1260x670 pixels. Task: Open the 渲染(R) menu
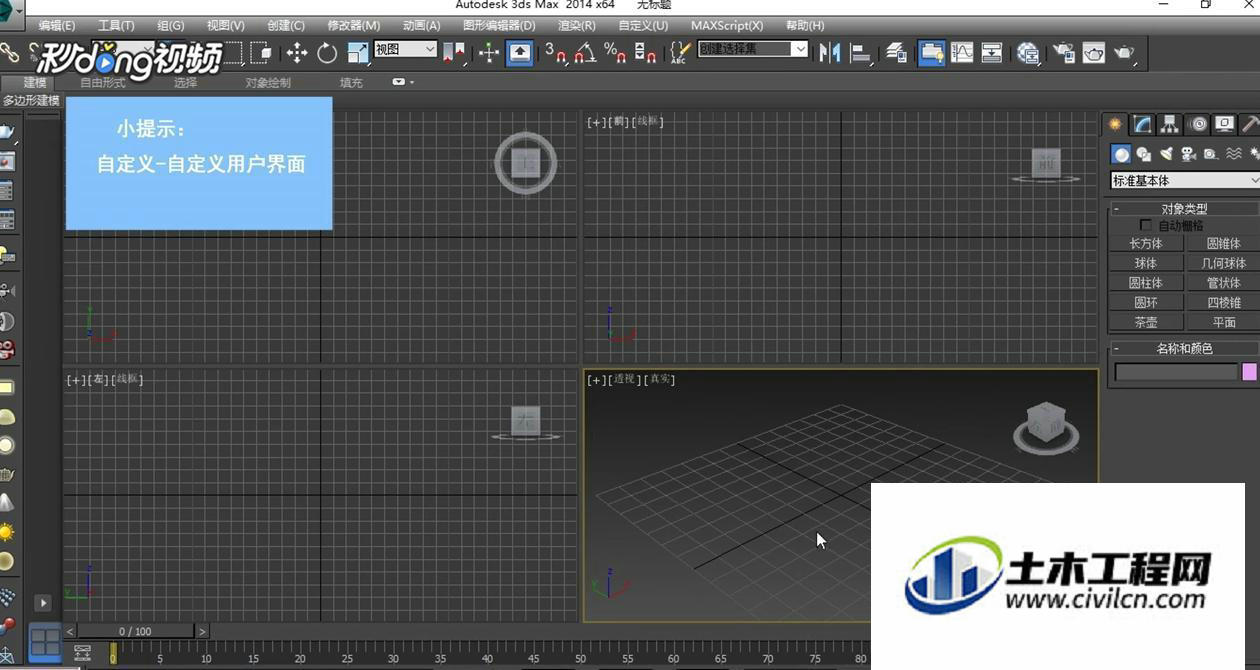point(576,25)
